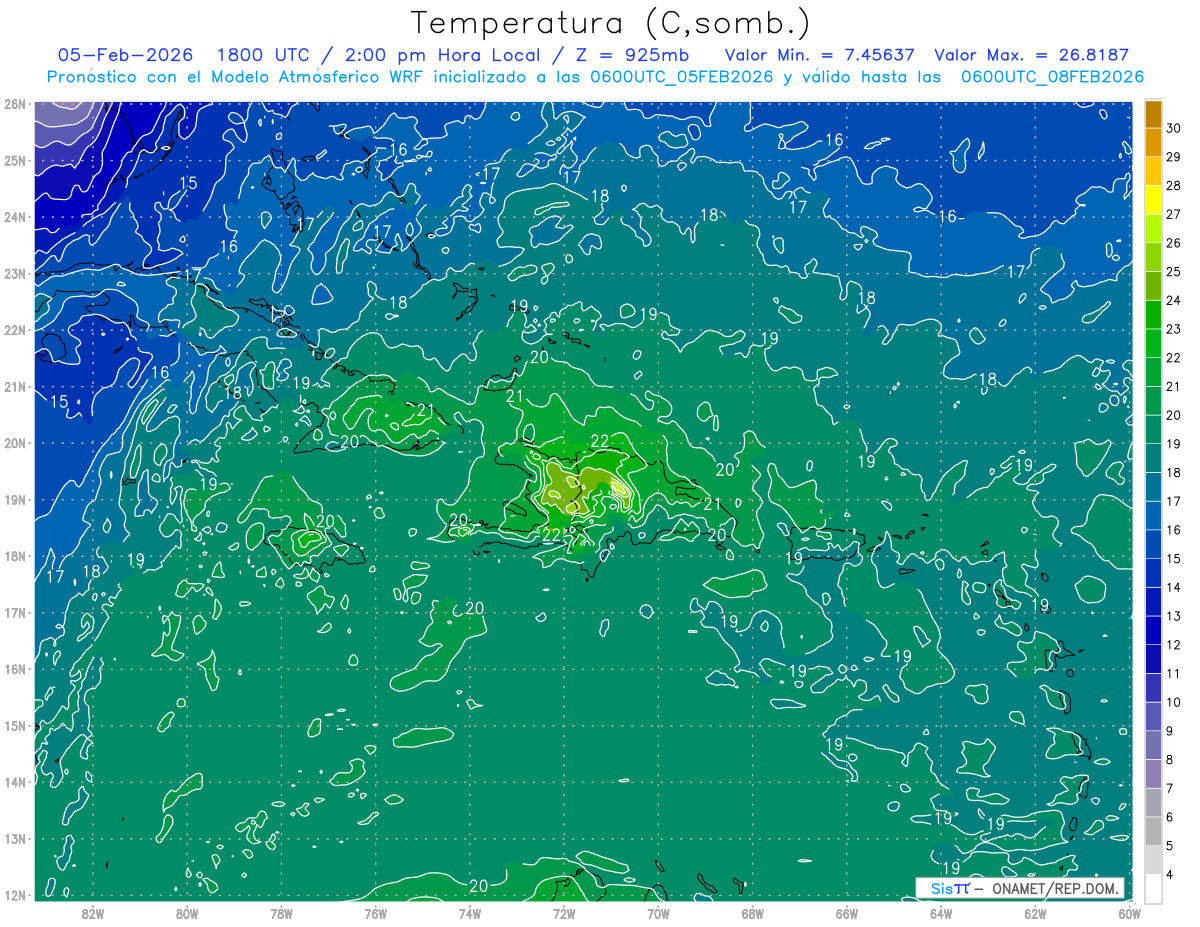Viewport: 1200px width, 927px height.
Task: Click 'Valor Min. = 7.45637' readout
Action: (x=819, y=55)
